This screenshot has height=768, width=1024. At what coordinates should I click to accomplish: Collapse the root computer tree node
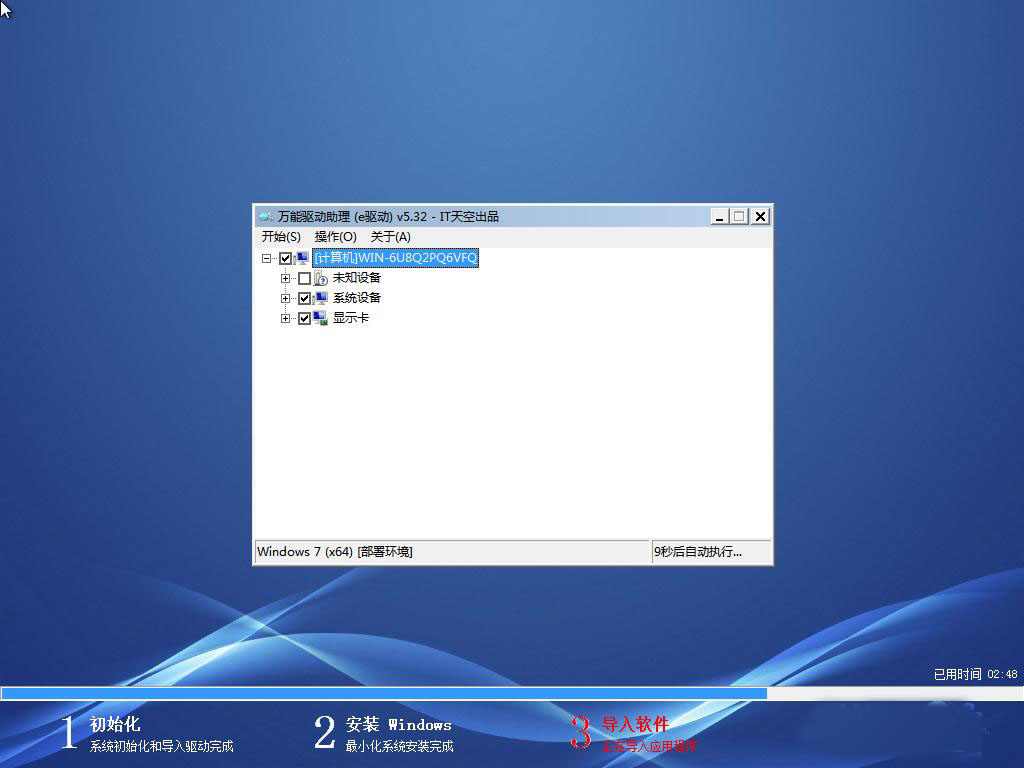click(x=267, y=258)
